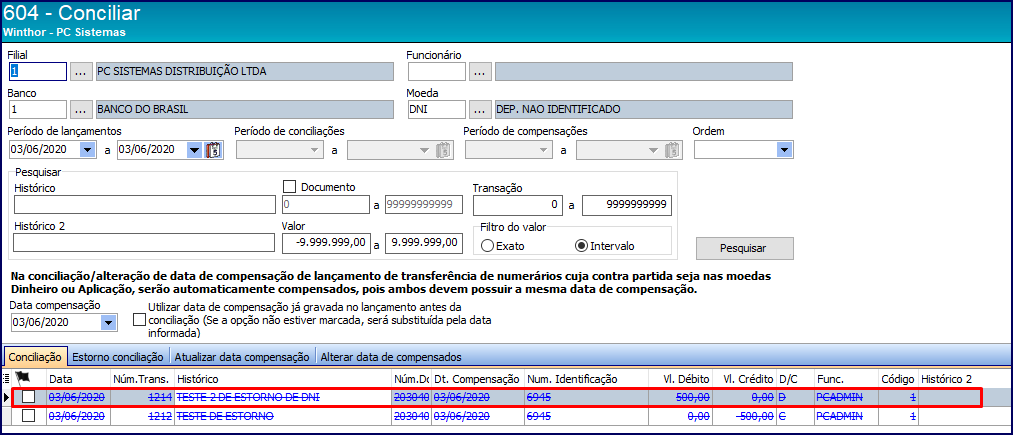Open Moeda lookup ellipsis button

pos(480,109)
